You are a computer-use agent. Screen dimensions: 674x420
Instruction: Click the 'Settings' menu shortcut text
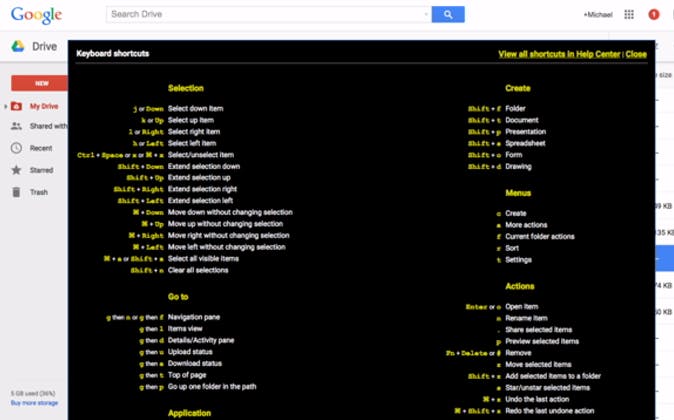[x=518, y=260]
